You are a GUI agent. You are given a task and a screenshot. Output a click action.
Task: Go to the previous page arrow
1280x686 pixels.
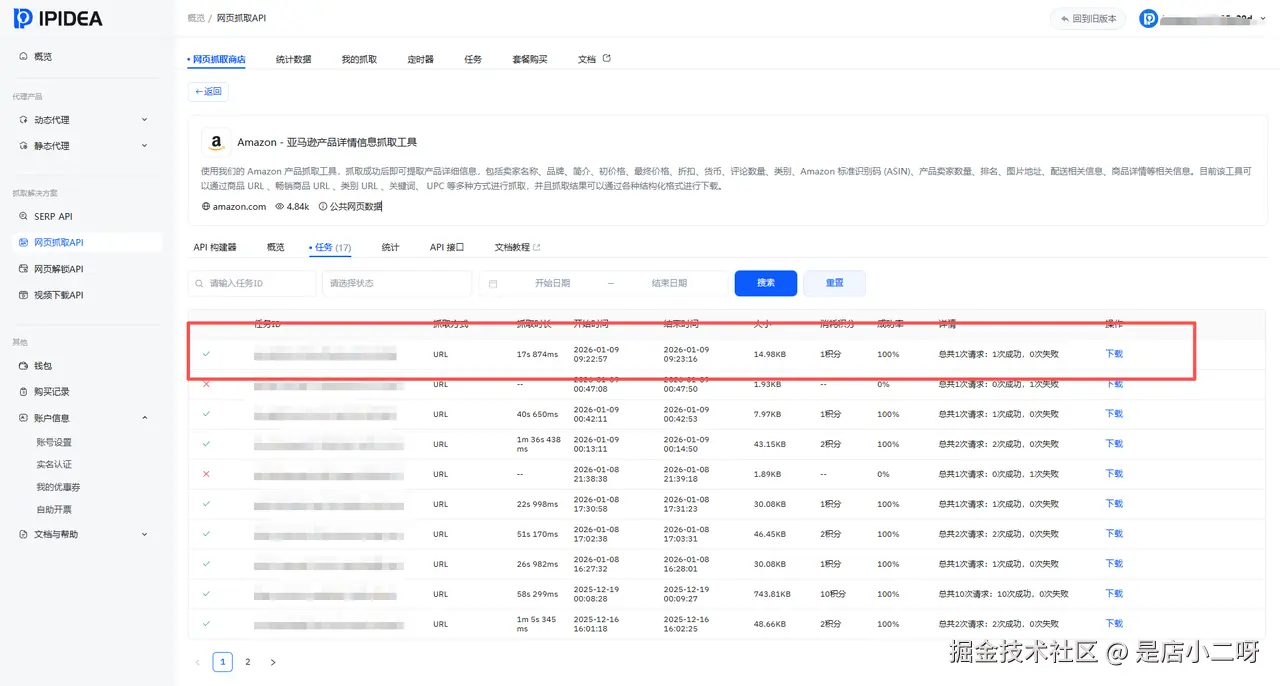197,662
